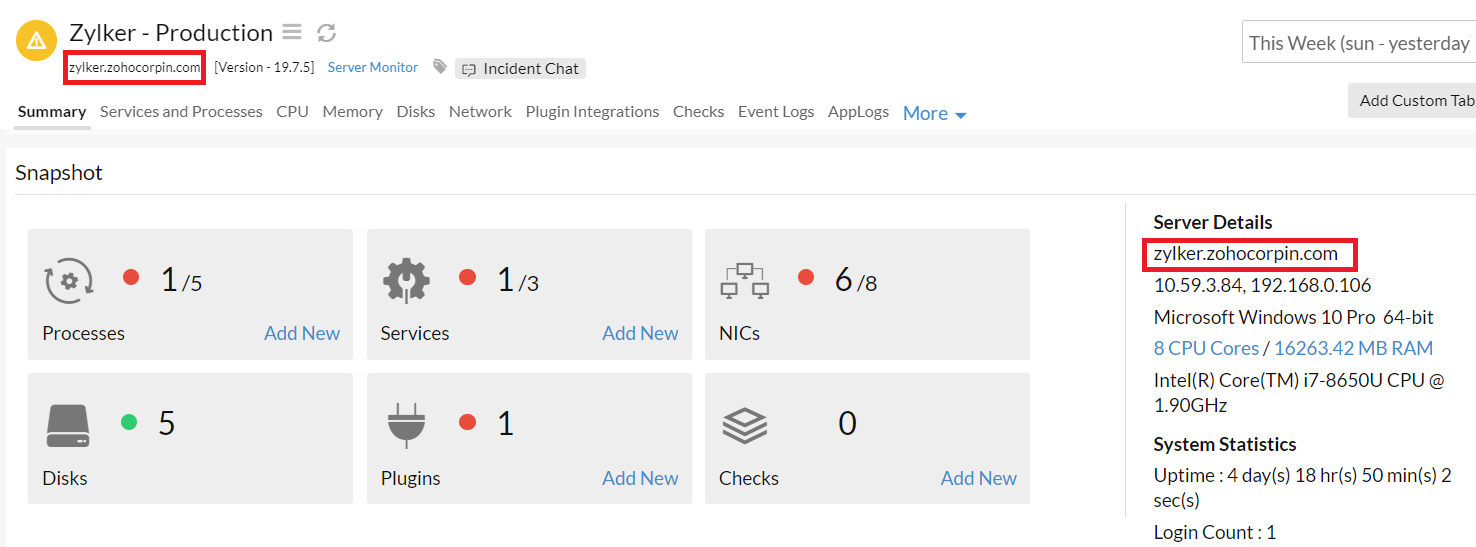Expand the More tabs dropdown

tap(934, 114)
